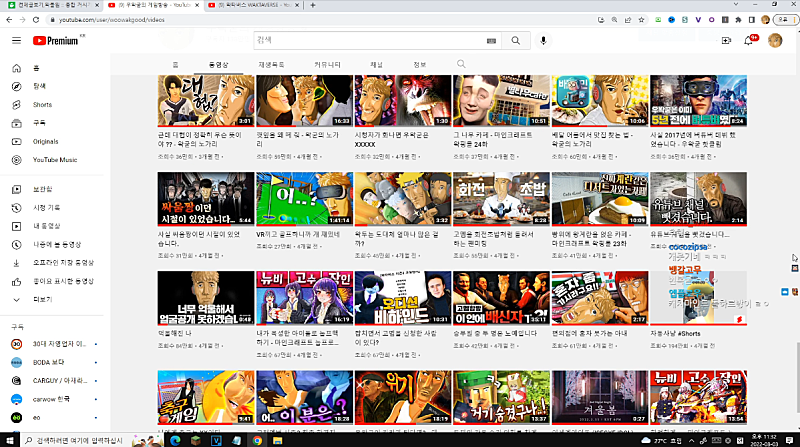Open Watch later in the sidebar
Image resolution: width=800 pixels, height=447 pixels.
point(52,244)
